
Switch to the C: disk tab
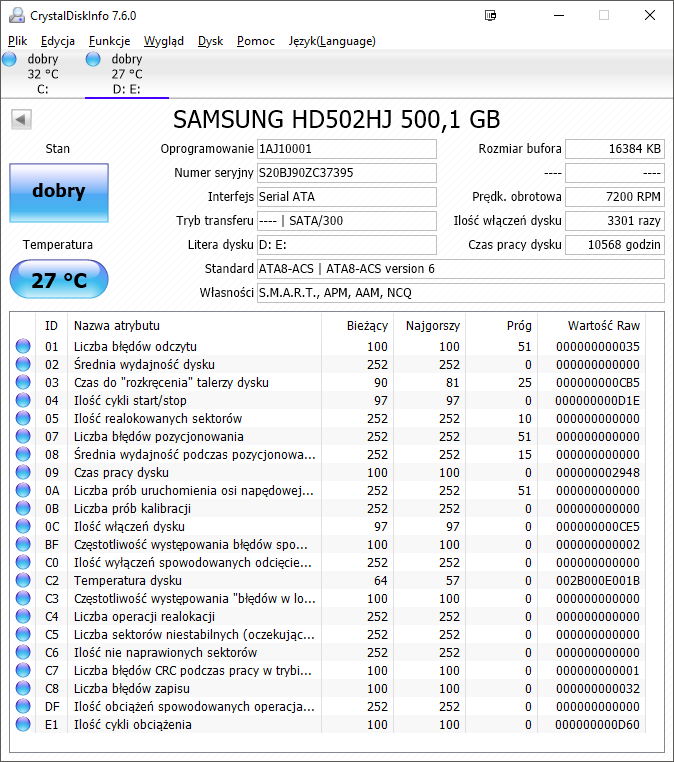coord(43,74)
